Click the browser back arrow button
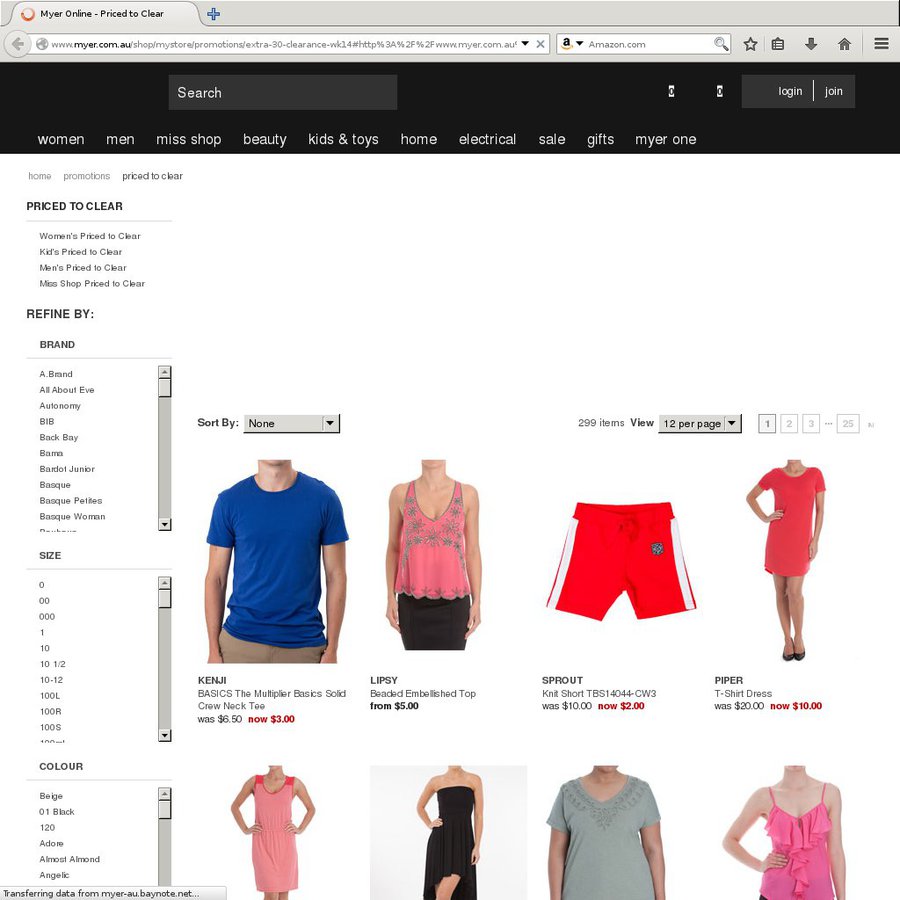 pyautogui.click(x=17, y=44)
